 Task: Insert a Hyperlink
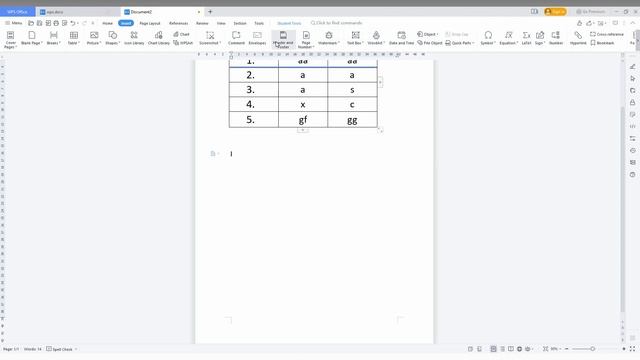click(x=578, y=38)
